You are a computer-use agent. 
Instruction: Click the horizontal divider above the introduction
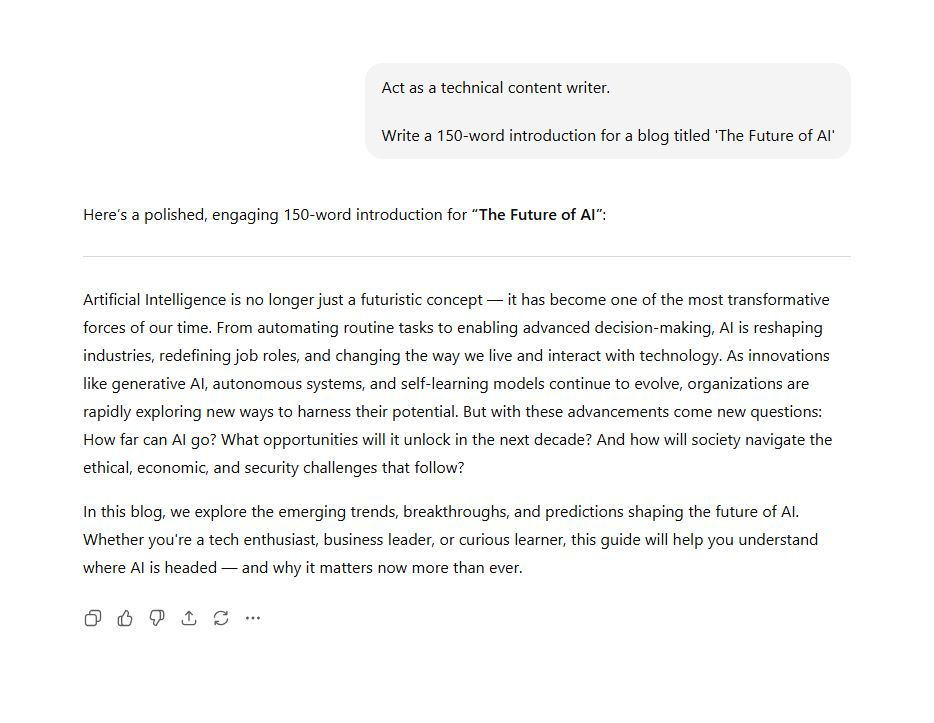click(466, 257)
